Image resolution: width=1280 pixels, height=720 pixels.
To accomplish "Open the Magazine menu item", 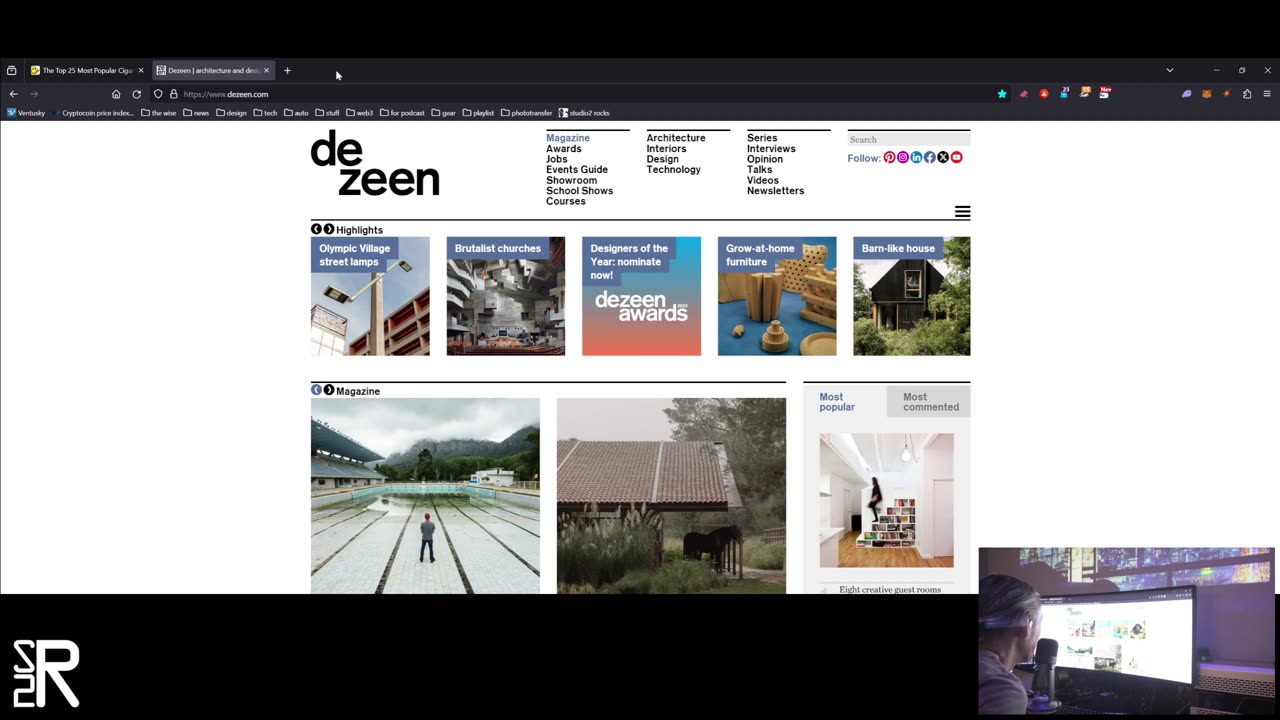I will 568,138.
